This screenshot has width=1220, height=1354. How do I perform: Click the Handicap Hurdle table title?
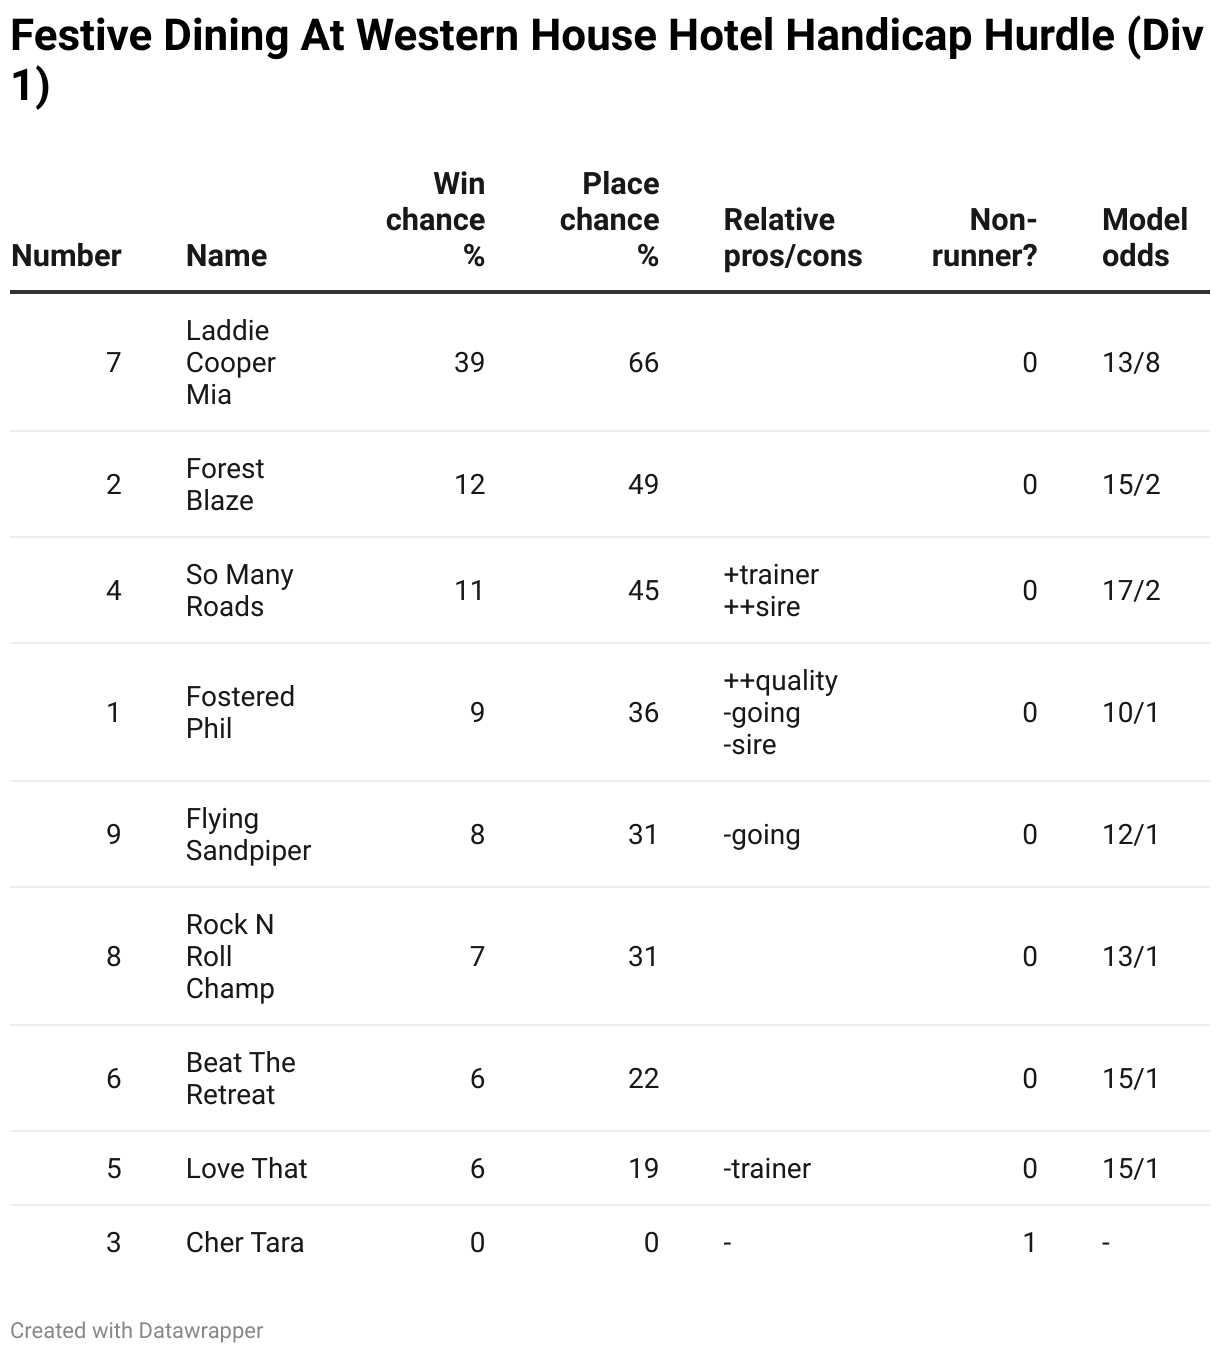click(606, 61)
